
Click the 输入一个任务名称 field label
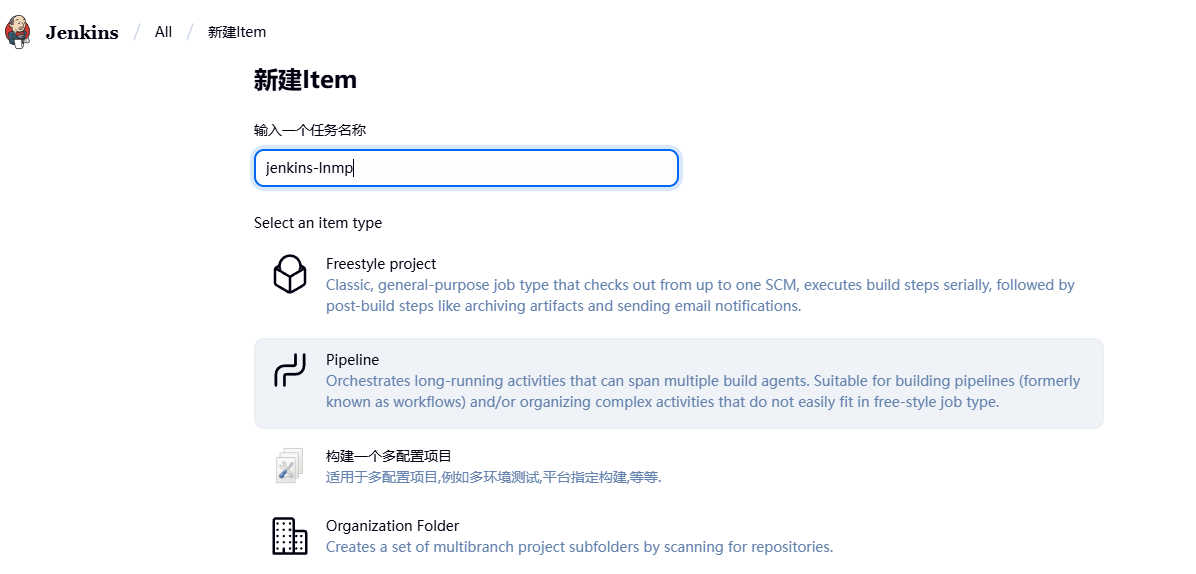point(310,130)
